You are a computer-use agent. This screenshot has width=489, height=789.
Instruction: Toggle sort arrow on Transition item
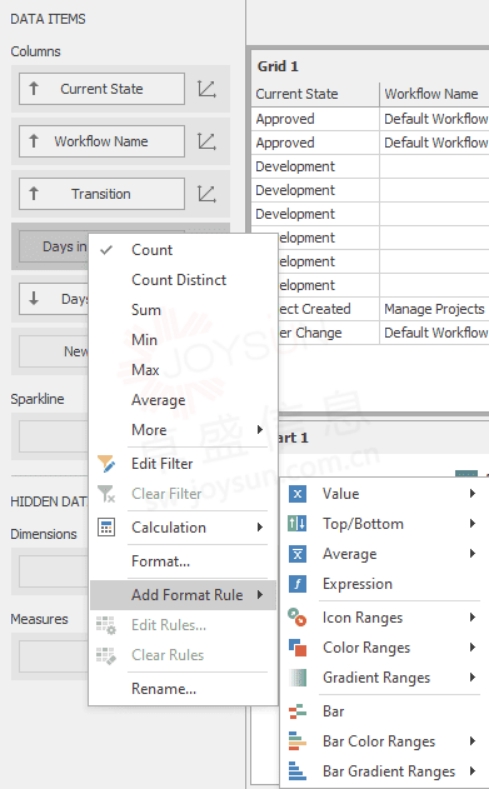(34, 193)
